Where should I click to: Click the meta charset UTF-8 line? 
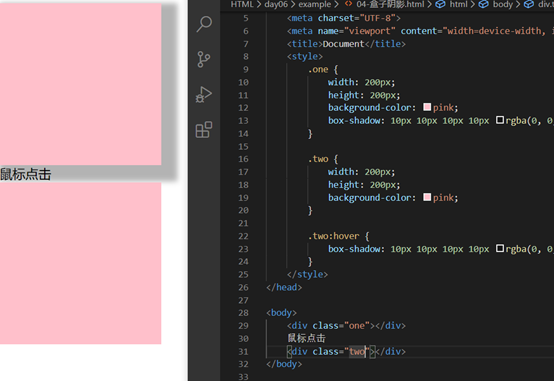tap(344, 18)
